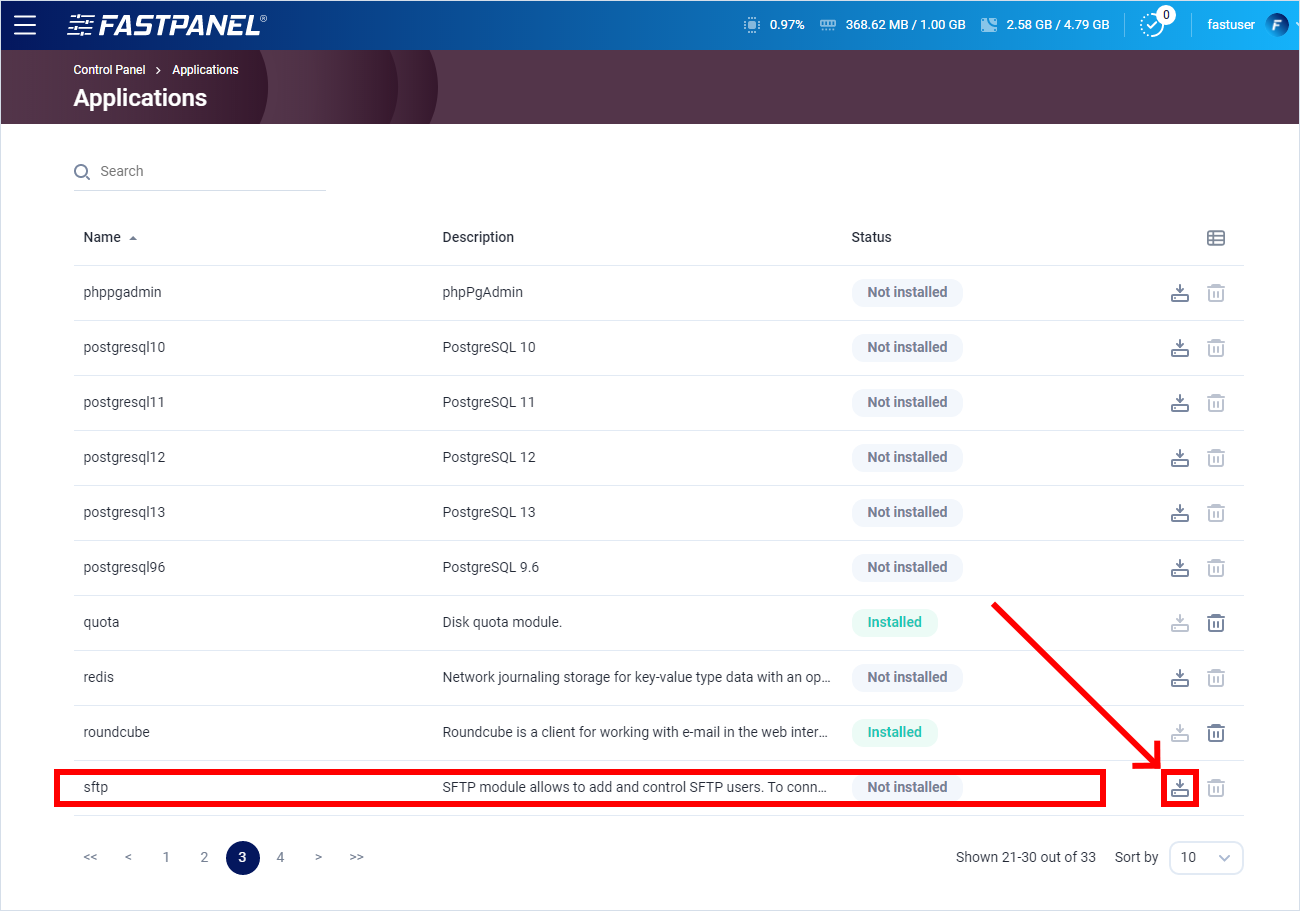This screenshot has width=1300, height=911.
Task: Click the delete icon for phppgadmin
Action: click(x=1216, y=293)
